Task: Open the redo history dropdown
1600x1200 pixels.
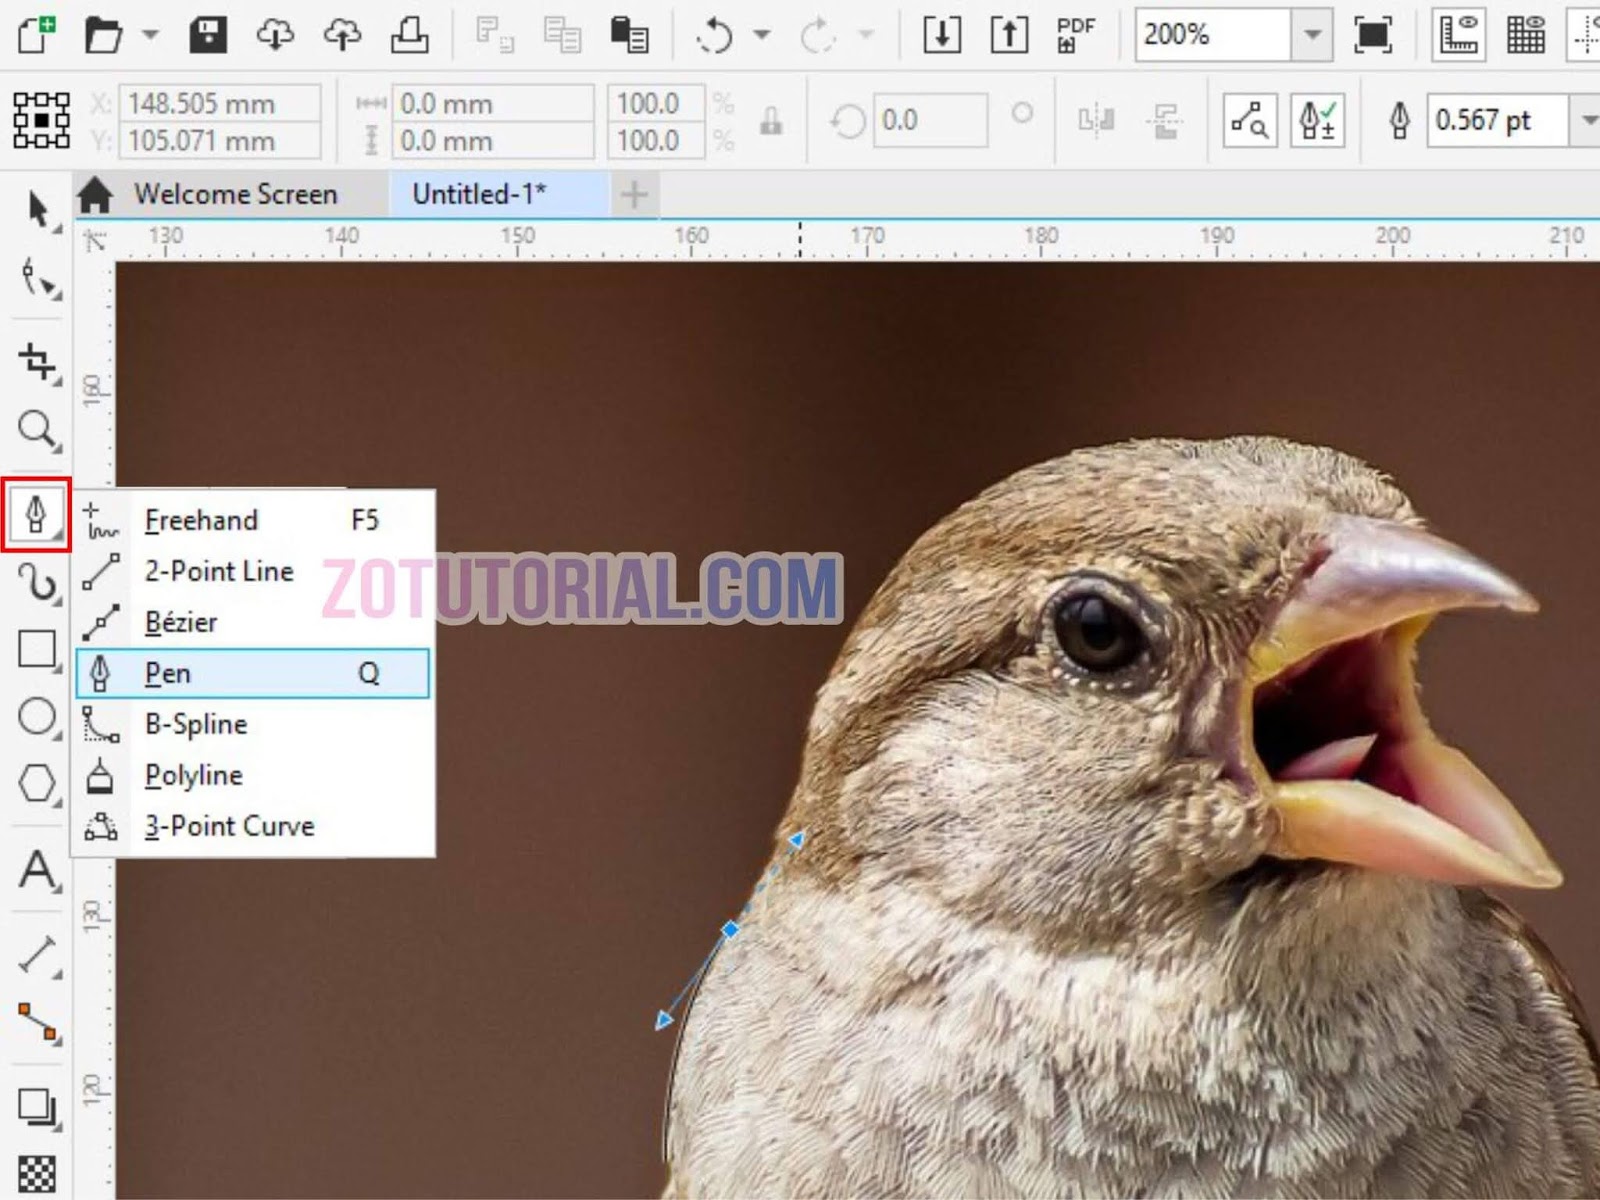Action: pyautogui.click(x=866, y=36)
